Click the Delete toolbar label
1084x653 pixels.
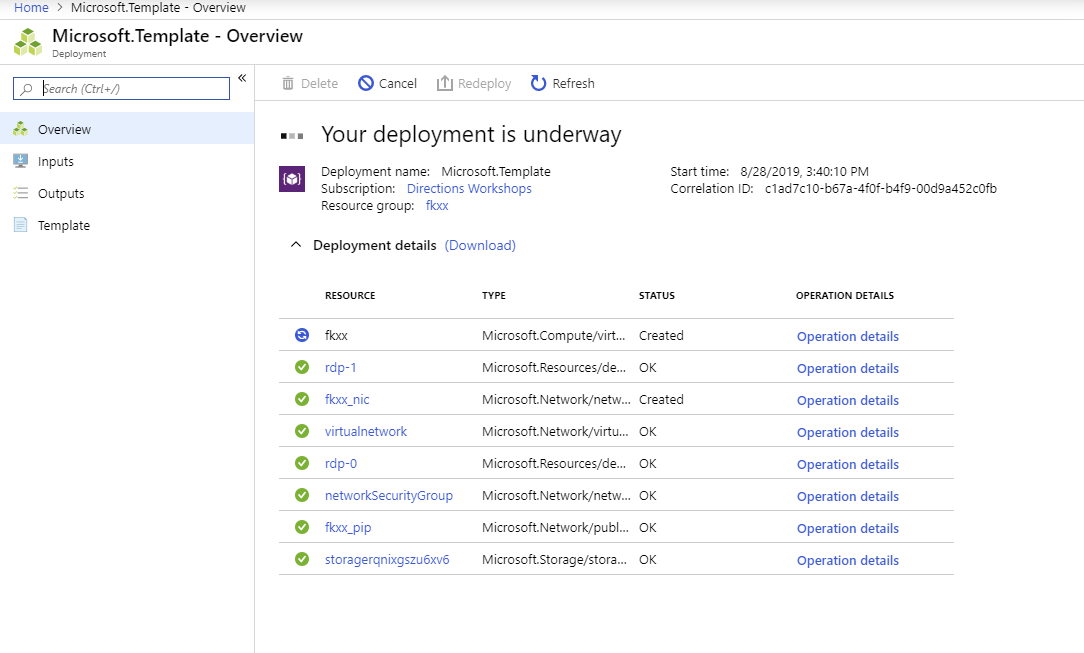coord(319,84)
